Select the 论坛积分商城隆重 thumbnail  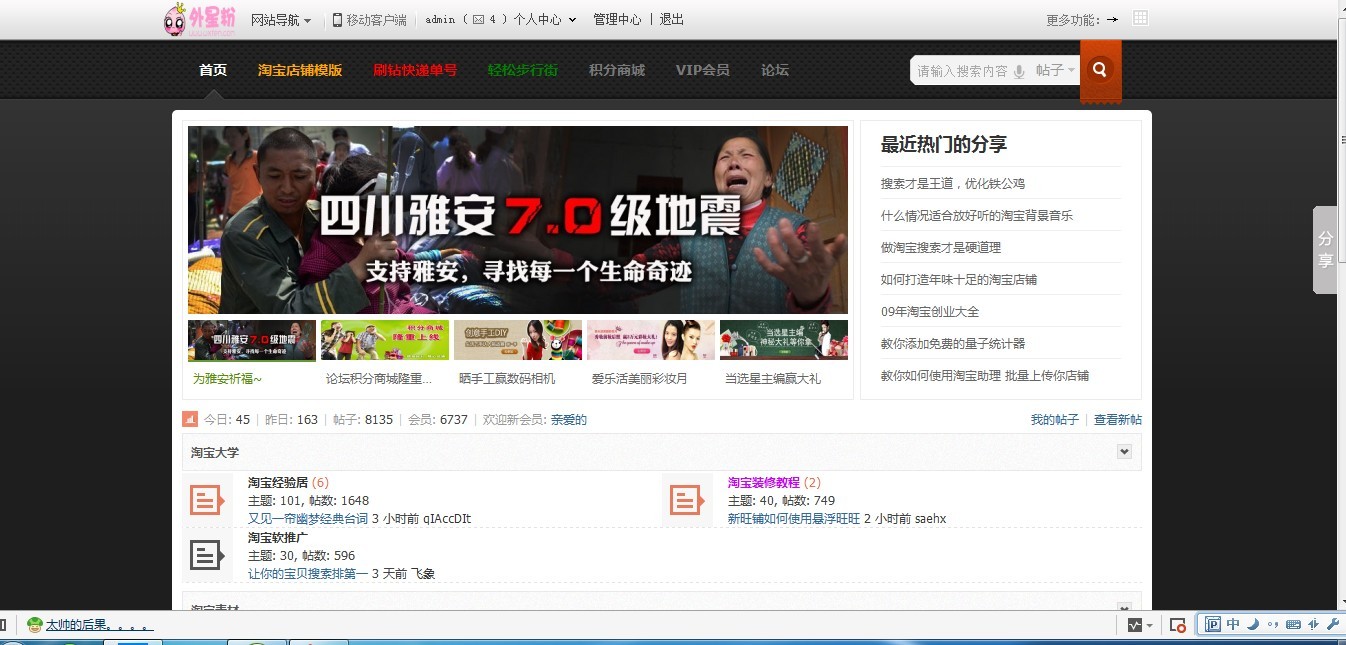point(385,341)
